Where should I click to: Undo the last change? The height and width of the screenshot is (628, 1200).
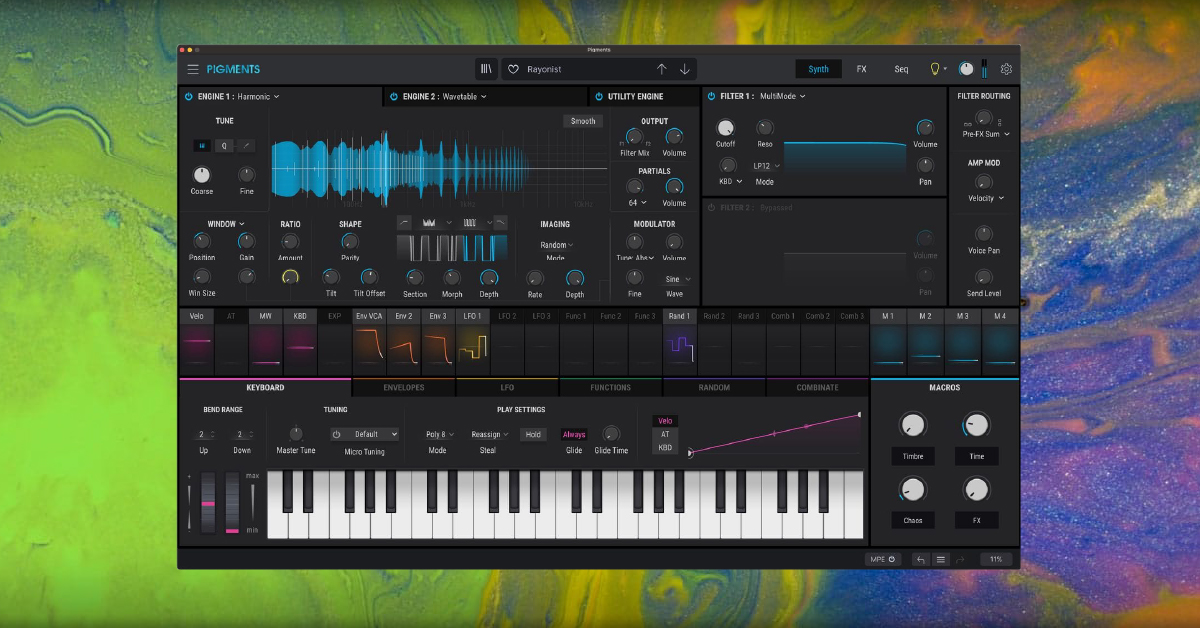point(921,560)
